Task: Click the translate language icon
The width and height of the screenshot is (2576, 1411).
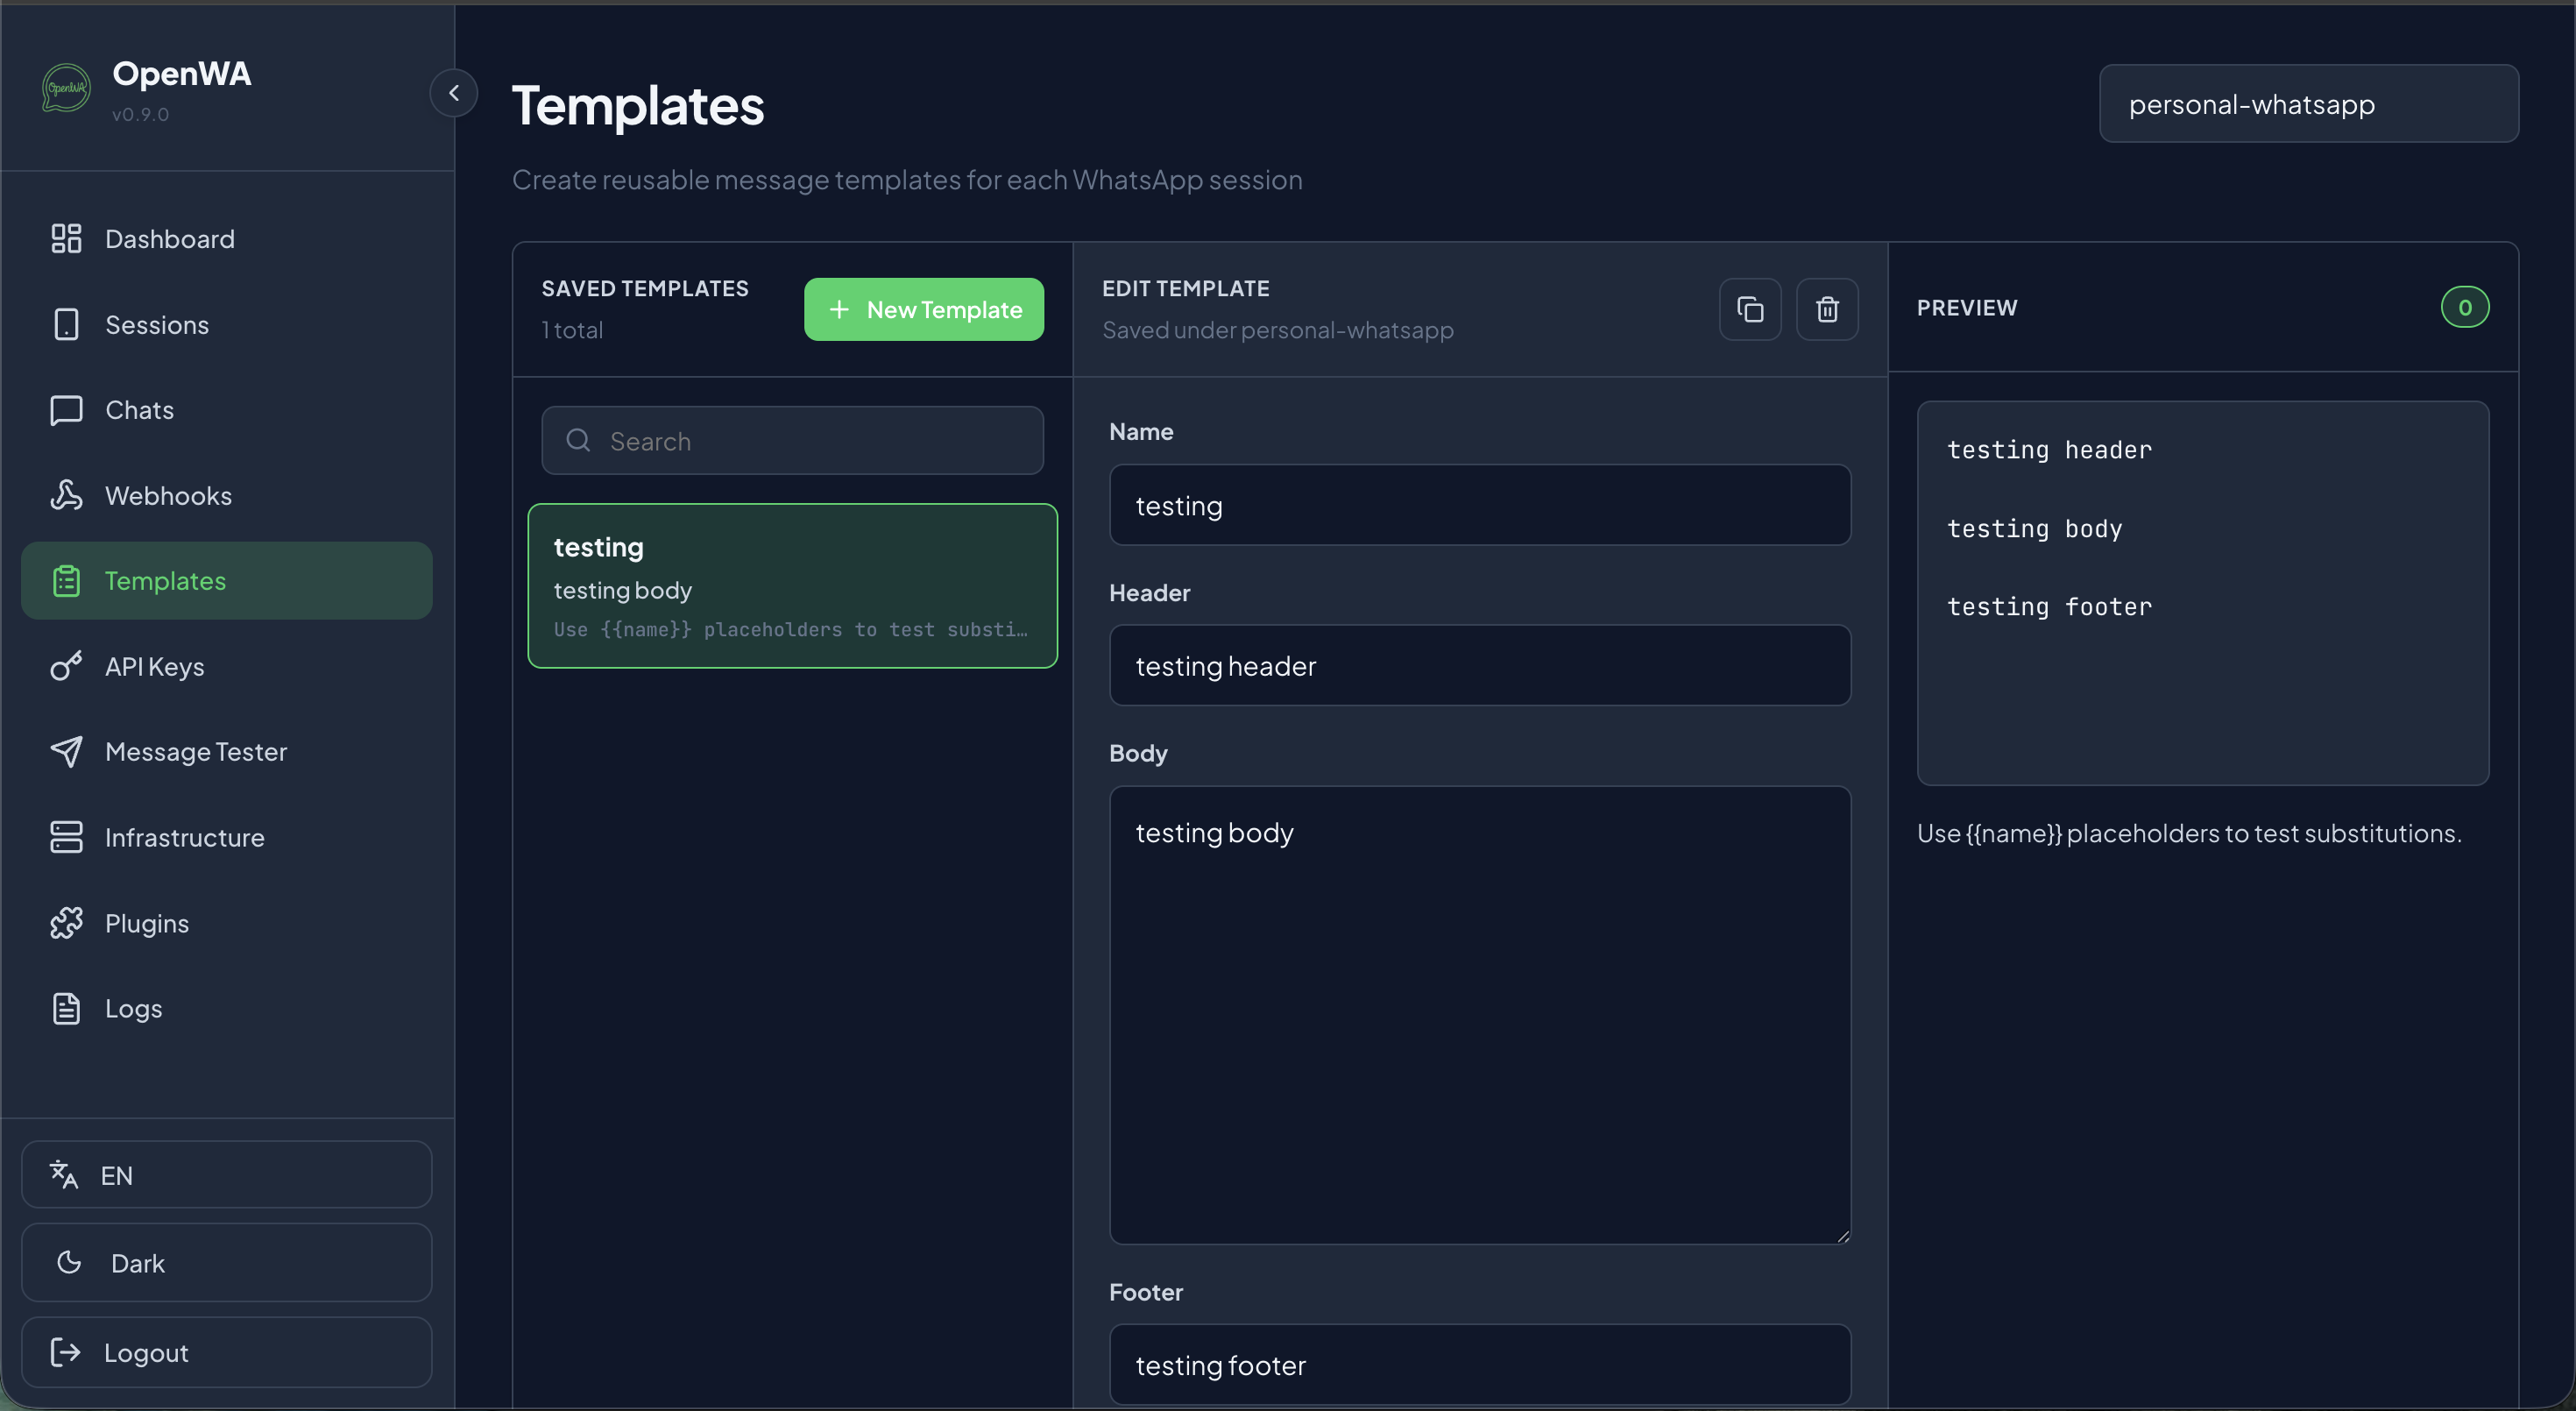Action: (x=64, y=1175)
